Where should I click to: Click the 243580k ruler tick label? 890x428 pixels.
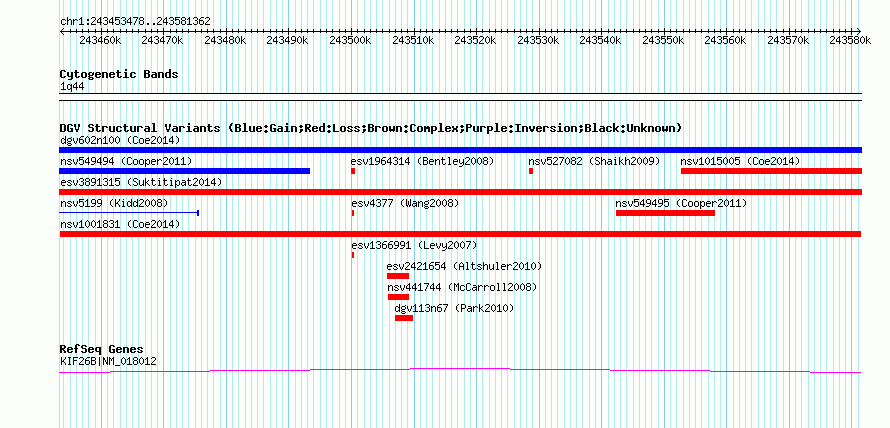(850, 40)
